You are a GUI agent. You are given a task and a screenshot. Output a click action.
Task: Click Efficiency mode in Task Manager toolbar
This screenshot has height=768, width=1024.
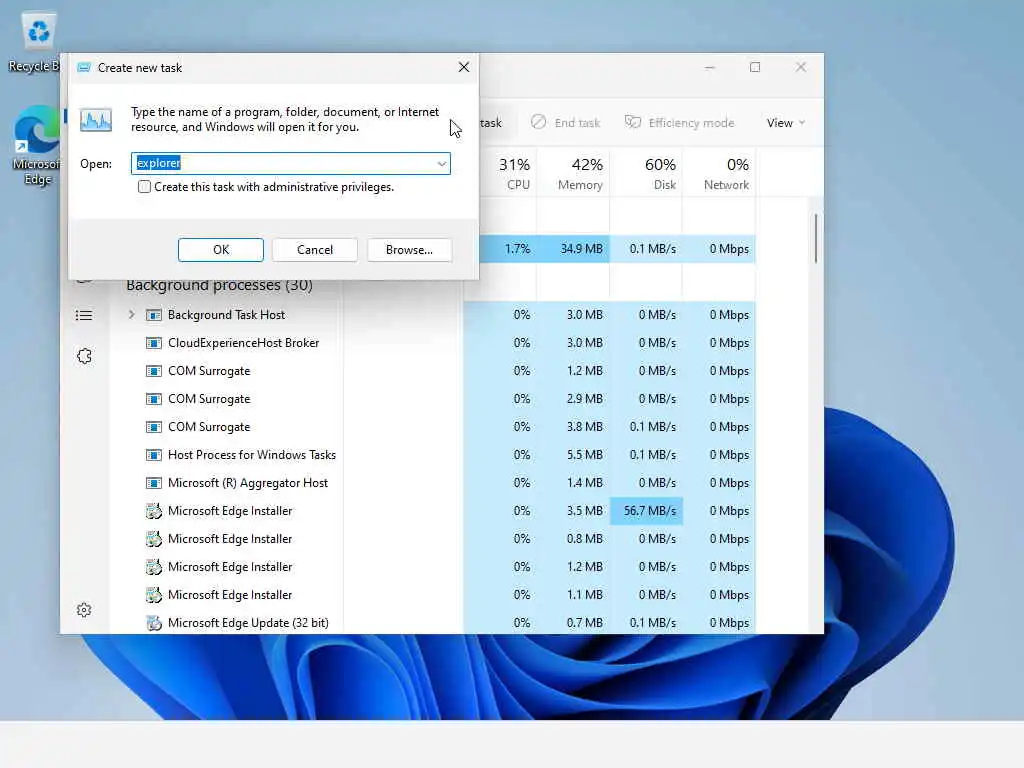coord(680,123)
